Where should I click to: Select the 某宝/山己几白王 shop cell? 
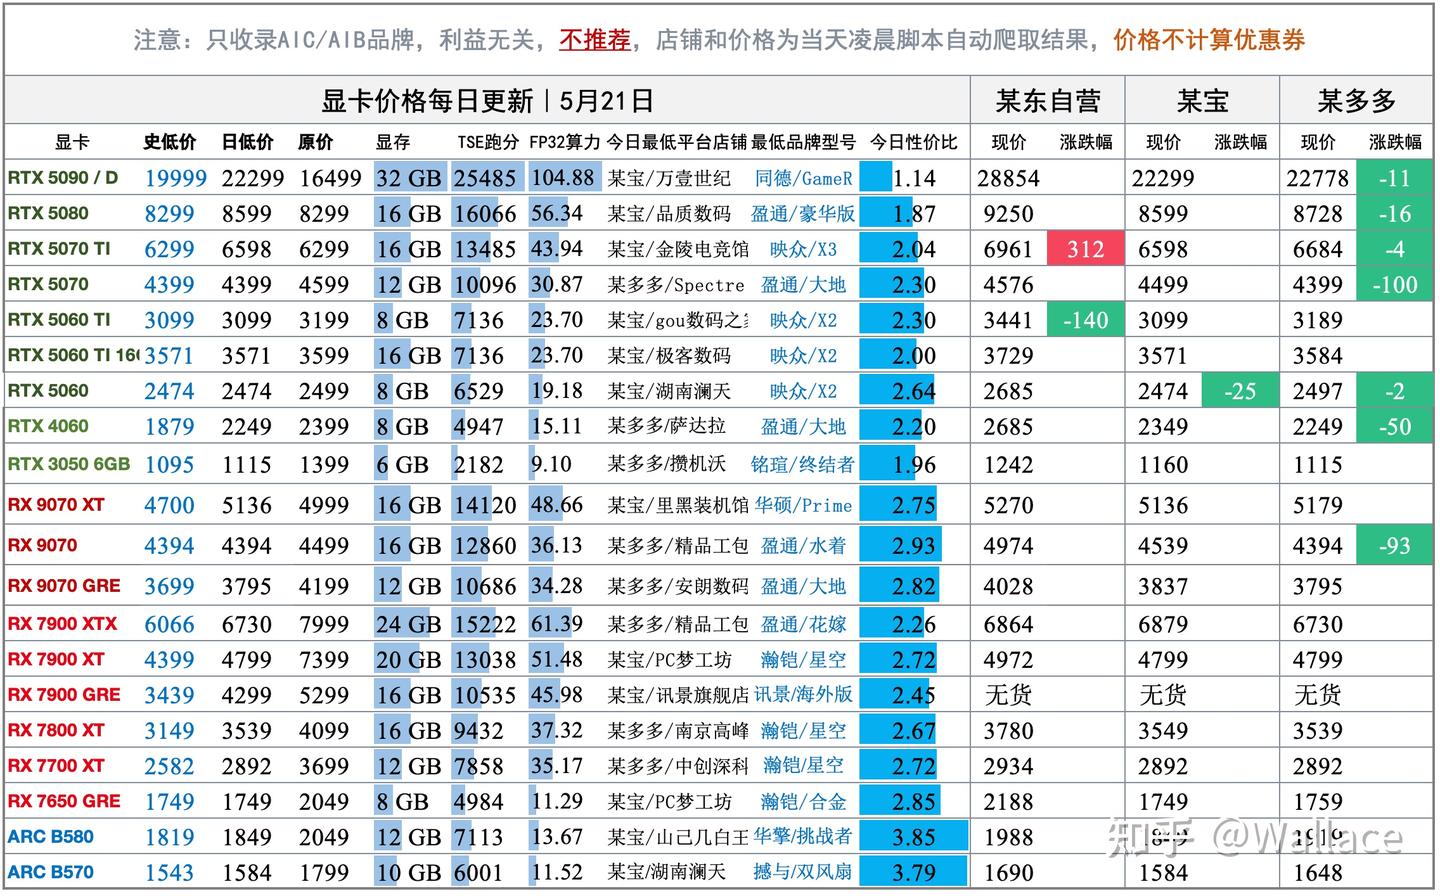click(x=678, y=836)
